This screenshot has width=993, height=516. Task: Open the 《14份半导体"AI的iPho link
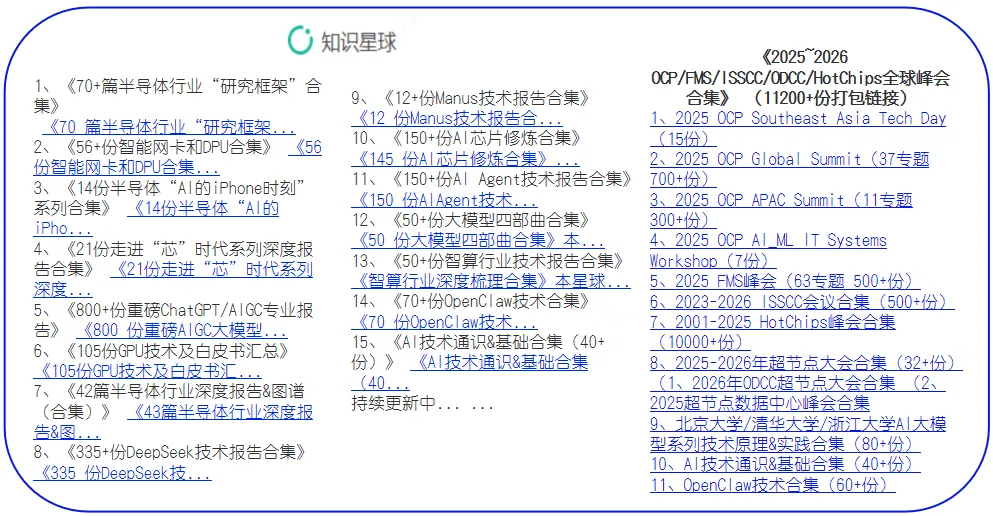156,218
